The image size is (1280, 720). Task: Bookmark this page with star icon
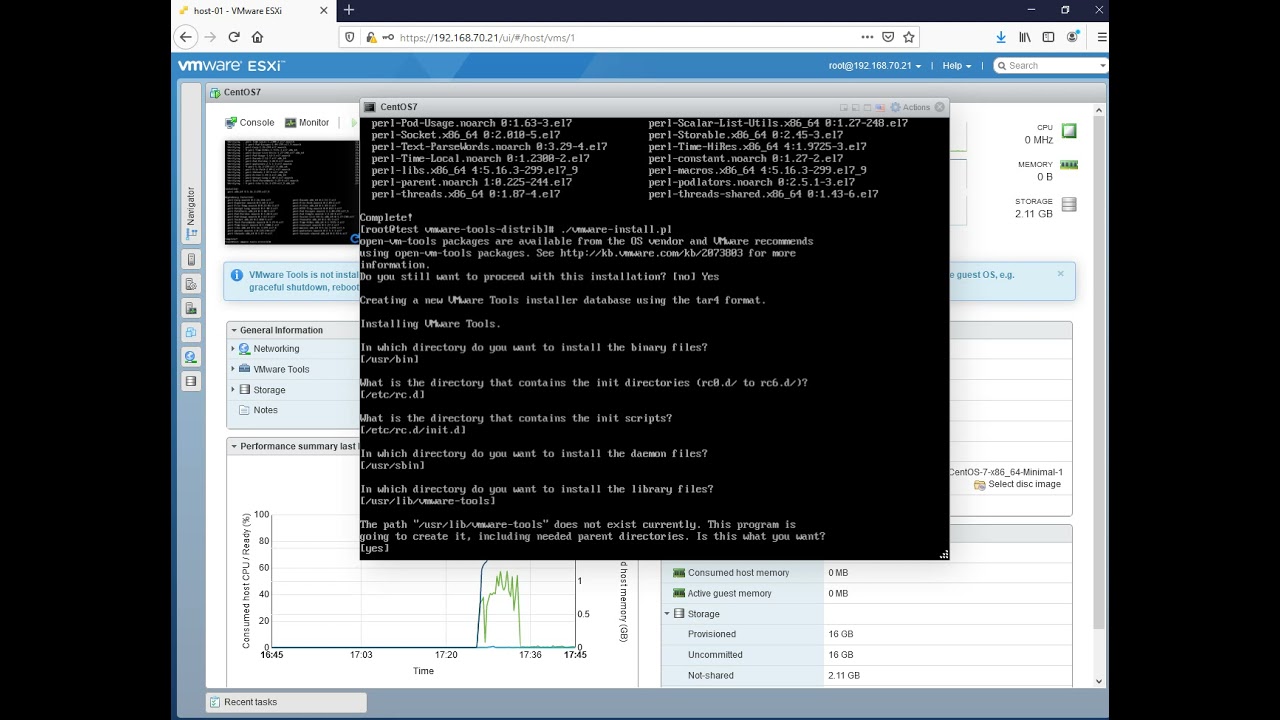tap(909, 37)
